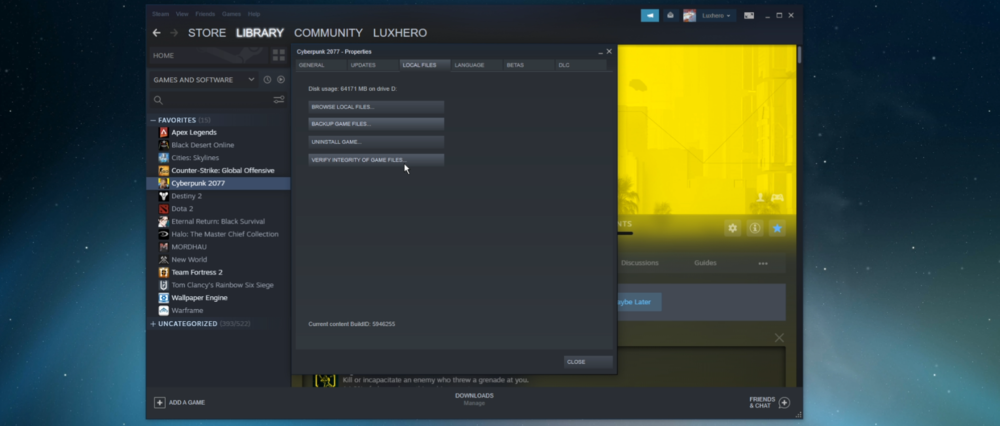This screenshot has width=1000, height=426.
Task: Select the Dota 2 game icon
Action: point(164,209)
